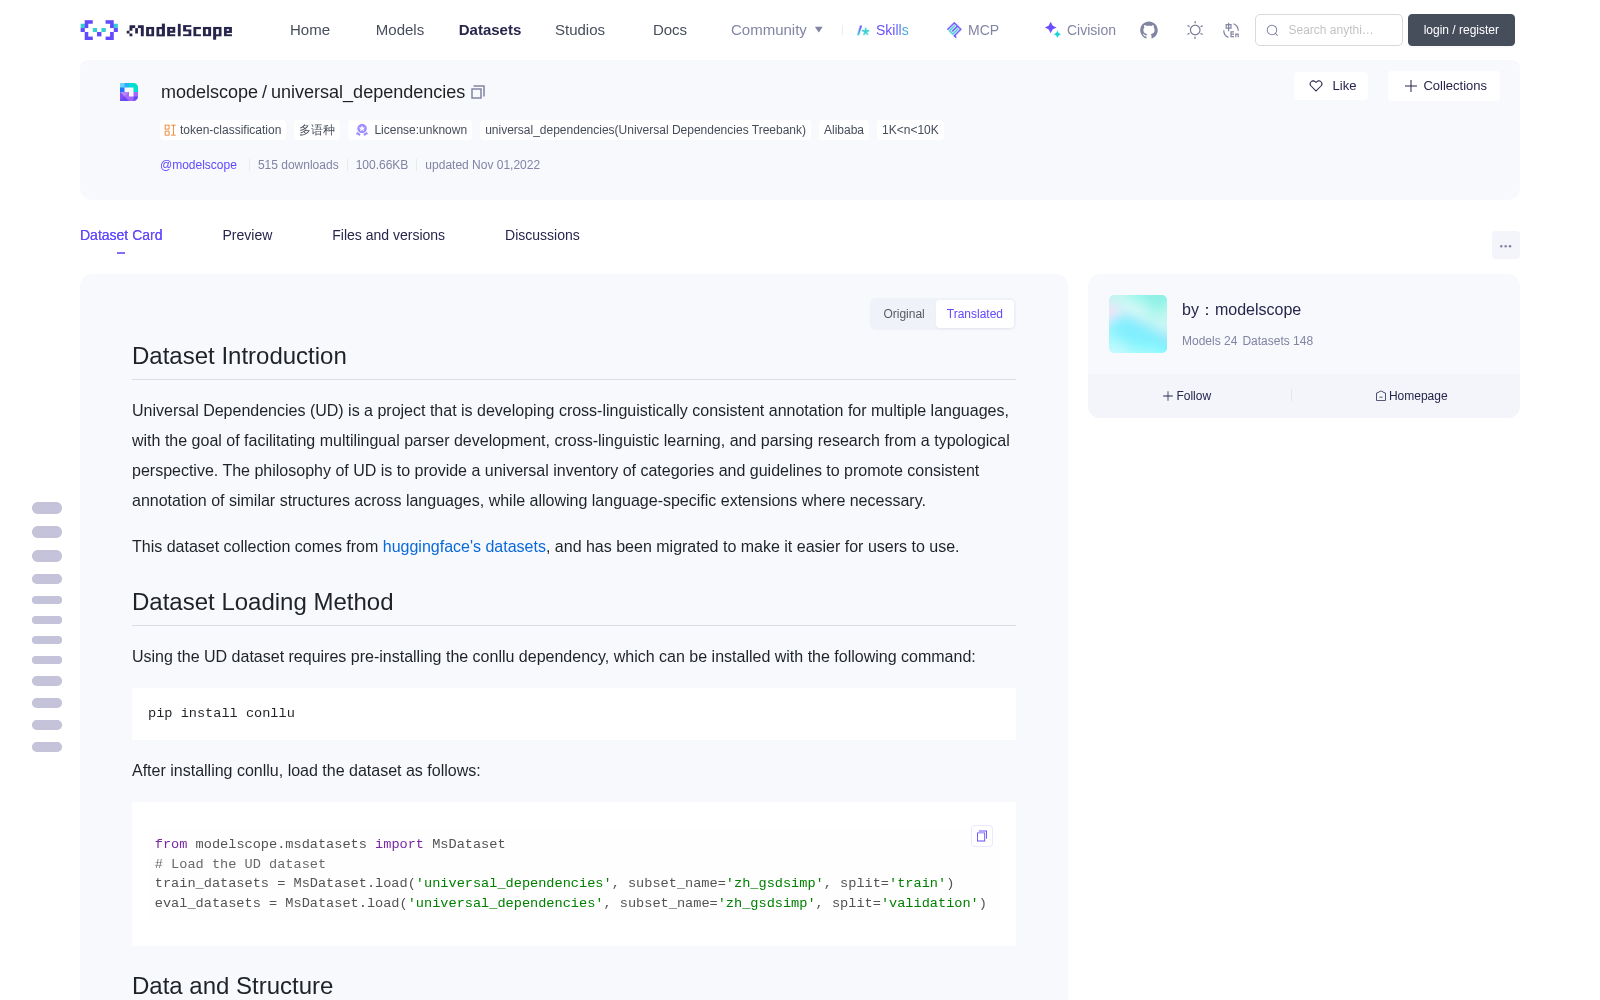Open the Docs navigation item
Screen dimensions: 1600x1000
(670, 30)
